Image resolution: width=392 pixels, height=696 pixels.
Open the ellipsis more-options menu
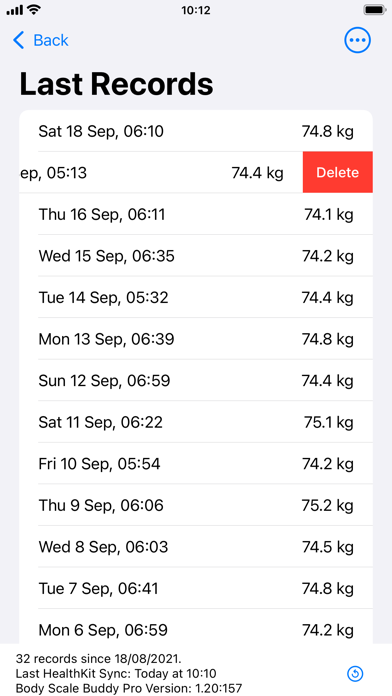pos(357,40)
